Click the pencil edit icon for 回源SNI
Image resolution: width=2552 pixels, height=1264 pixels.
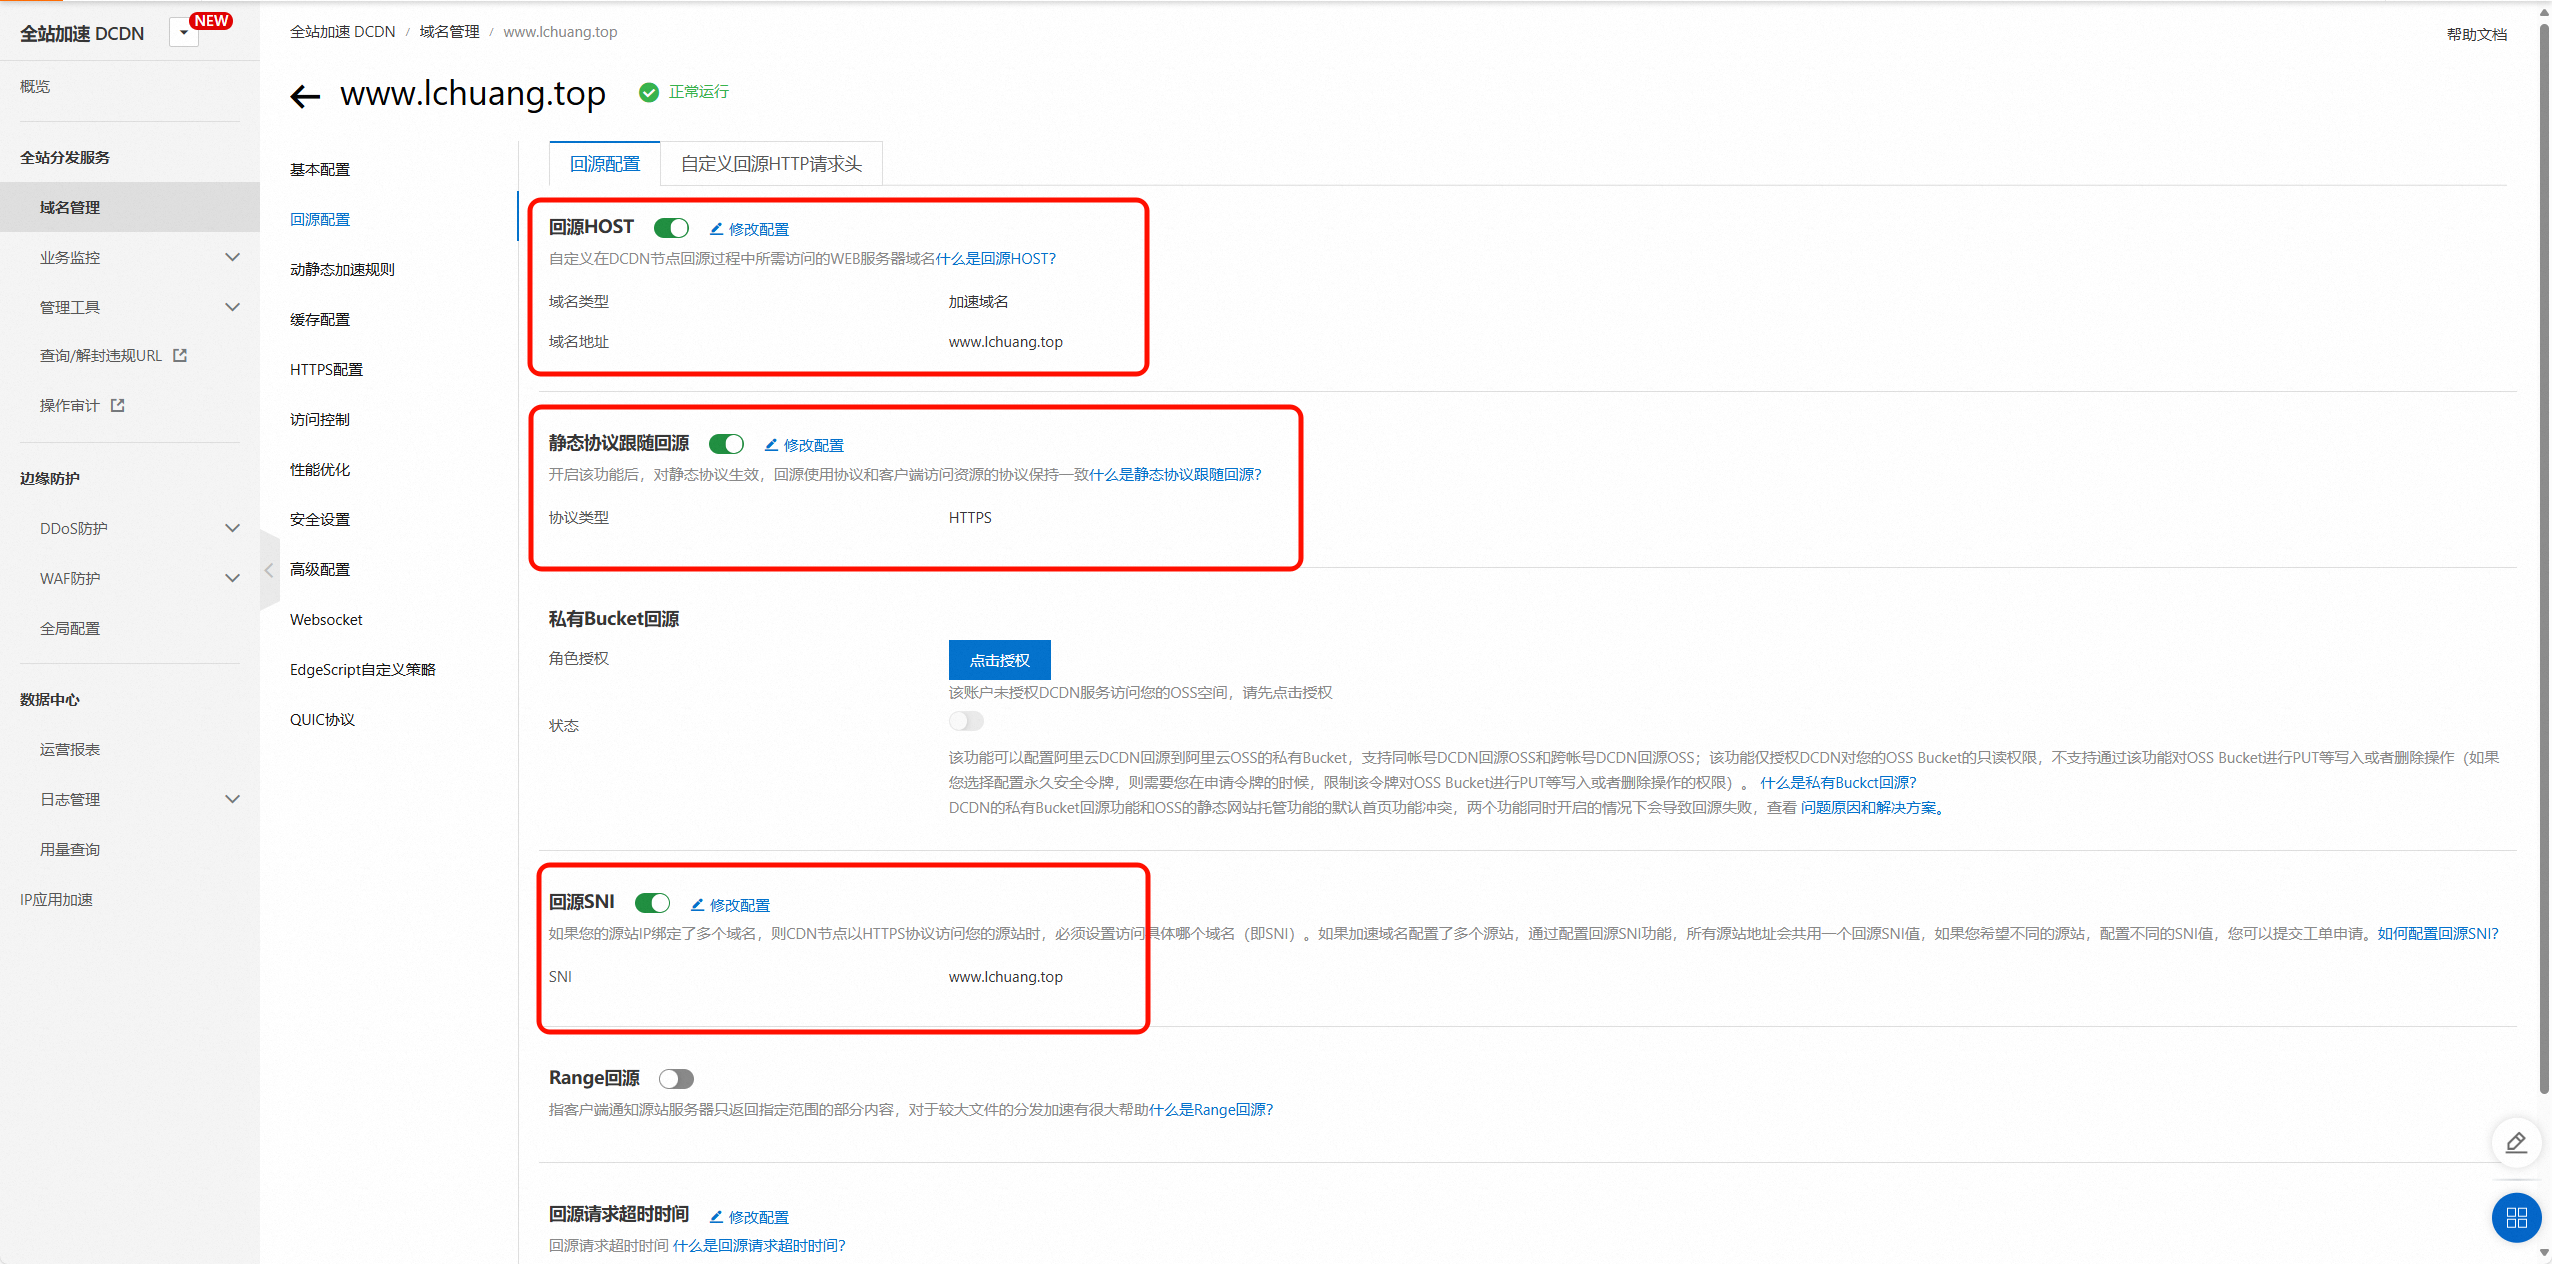point(697,905)
